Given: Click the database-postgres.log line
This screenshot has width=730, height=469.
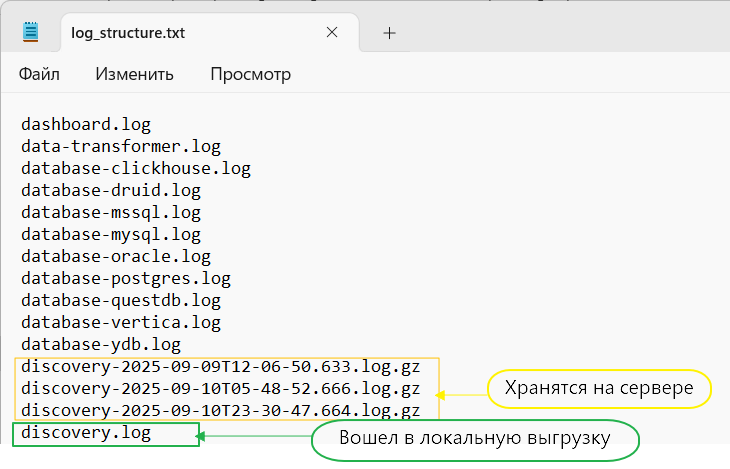Looking at the screenshot, I should point(125,278).
